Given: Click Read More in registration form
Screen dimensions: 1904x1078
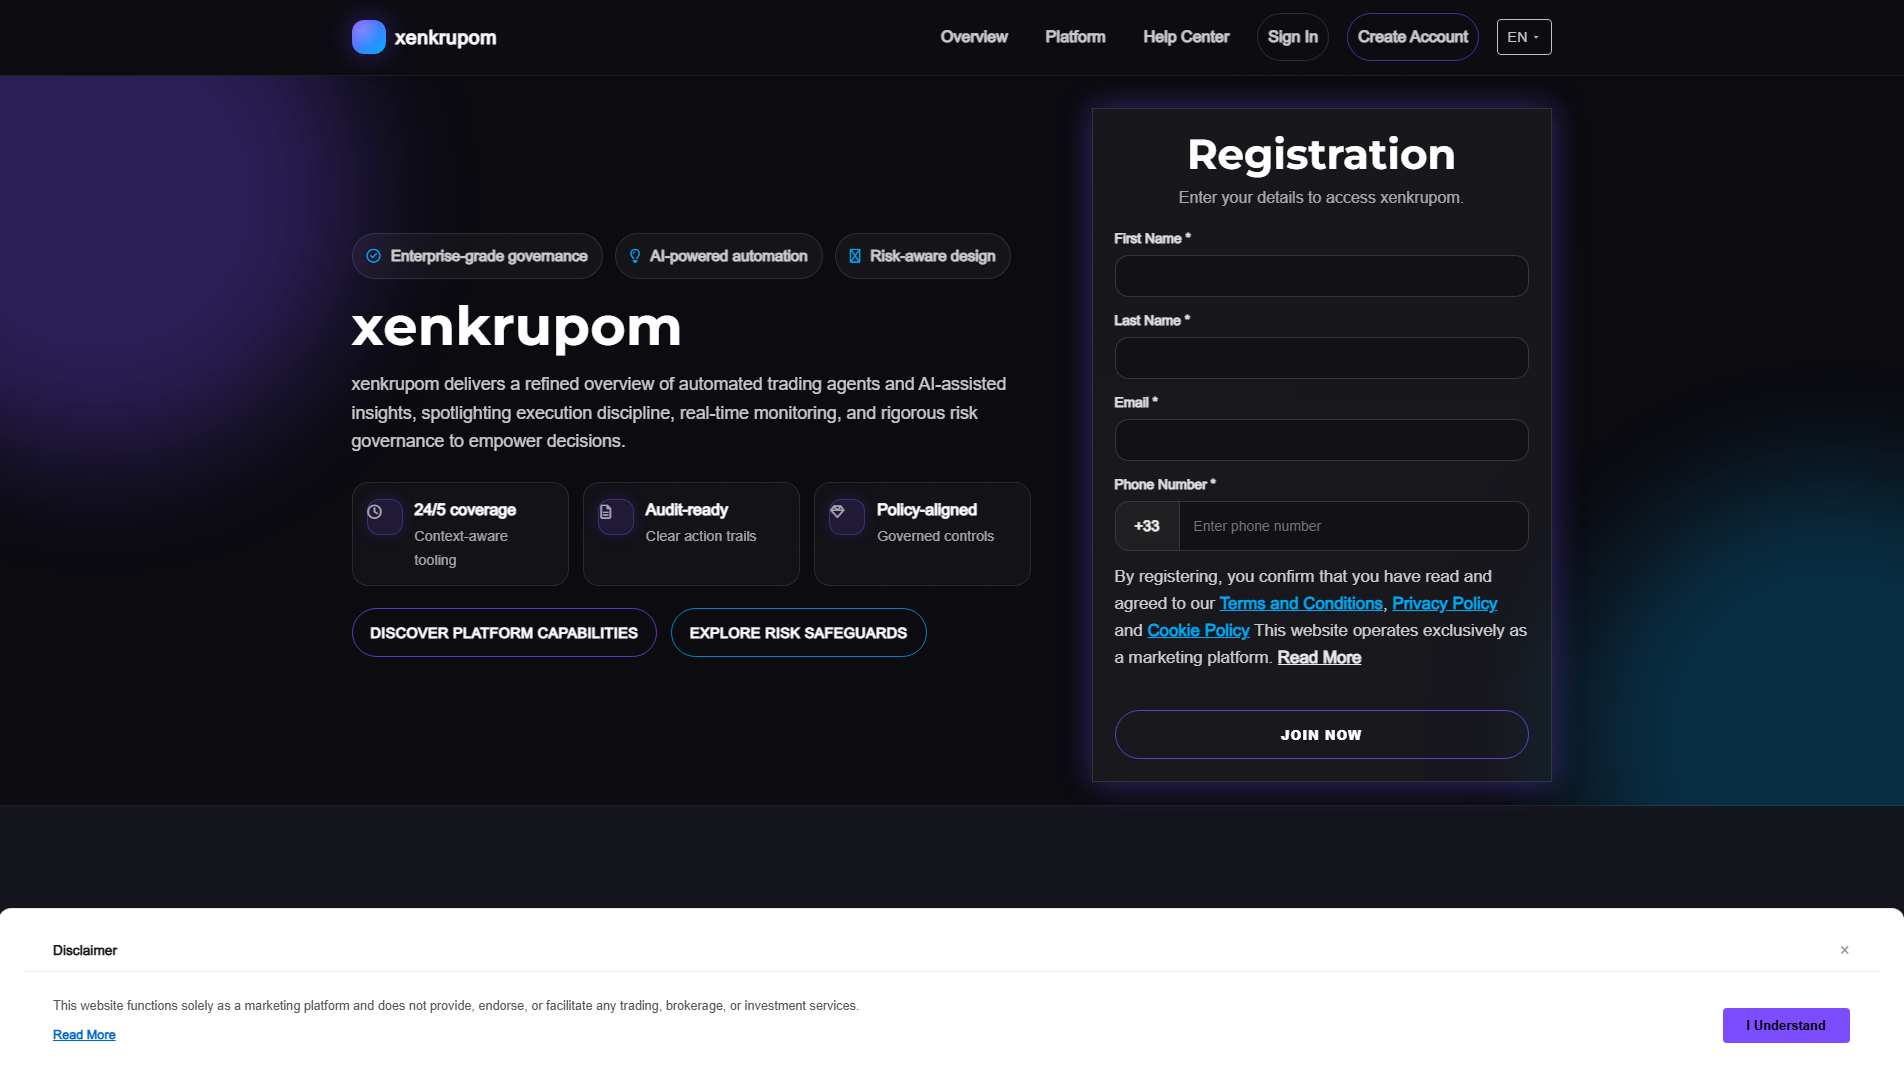Looking at the screenshot, I should pyautogui.click(x=1319, y=657).
